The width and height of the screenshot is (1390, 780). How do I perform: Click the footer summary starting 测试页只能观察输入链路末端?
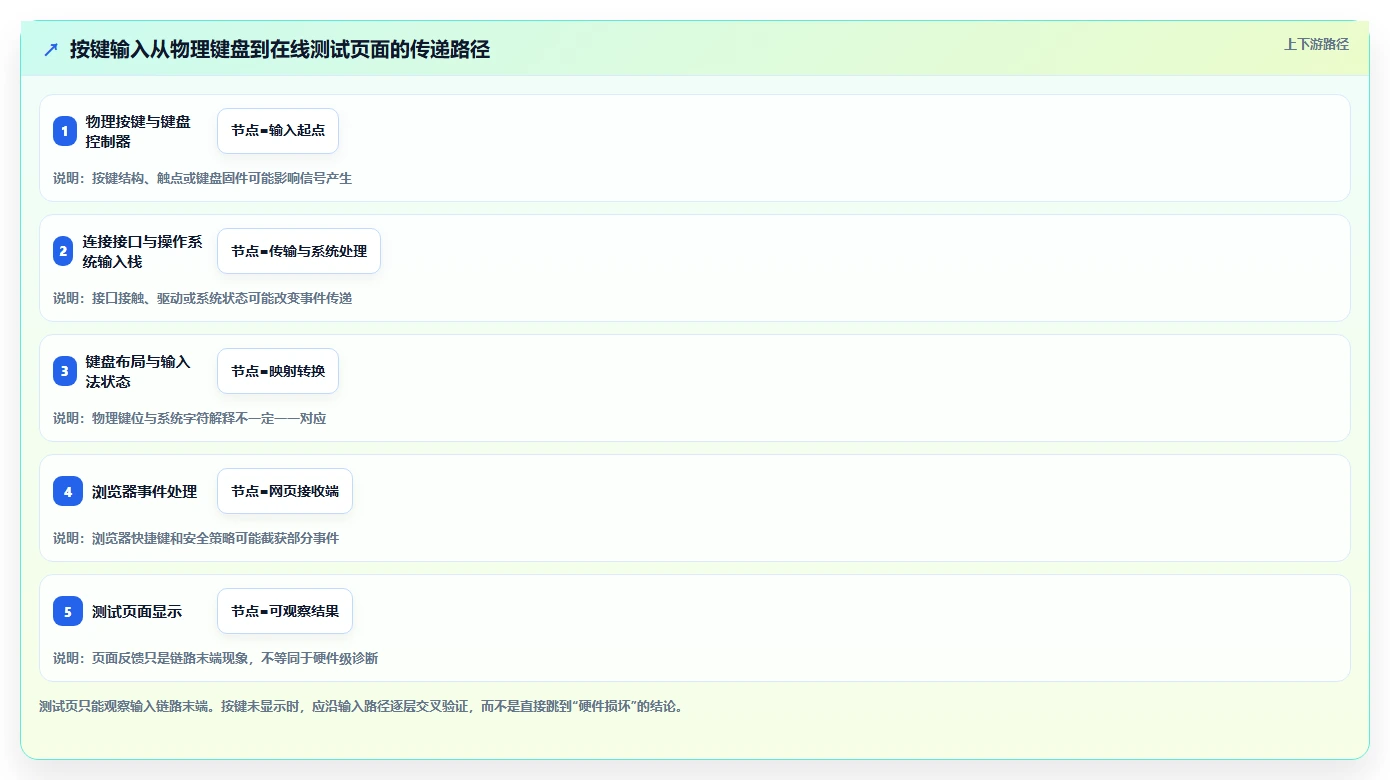tap(361, 706)
